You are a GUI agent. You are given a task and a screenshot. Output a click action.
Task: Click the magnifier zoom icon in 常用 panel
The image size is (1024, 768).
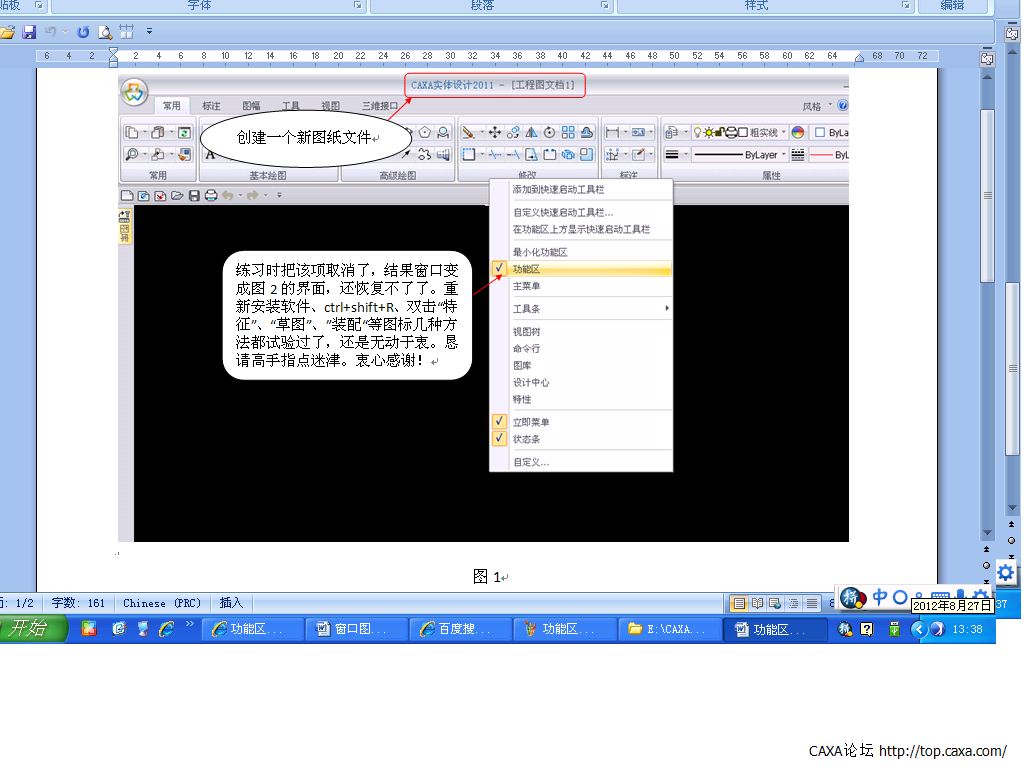[x=132, y=154]
